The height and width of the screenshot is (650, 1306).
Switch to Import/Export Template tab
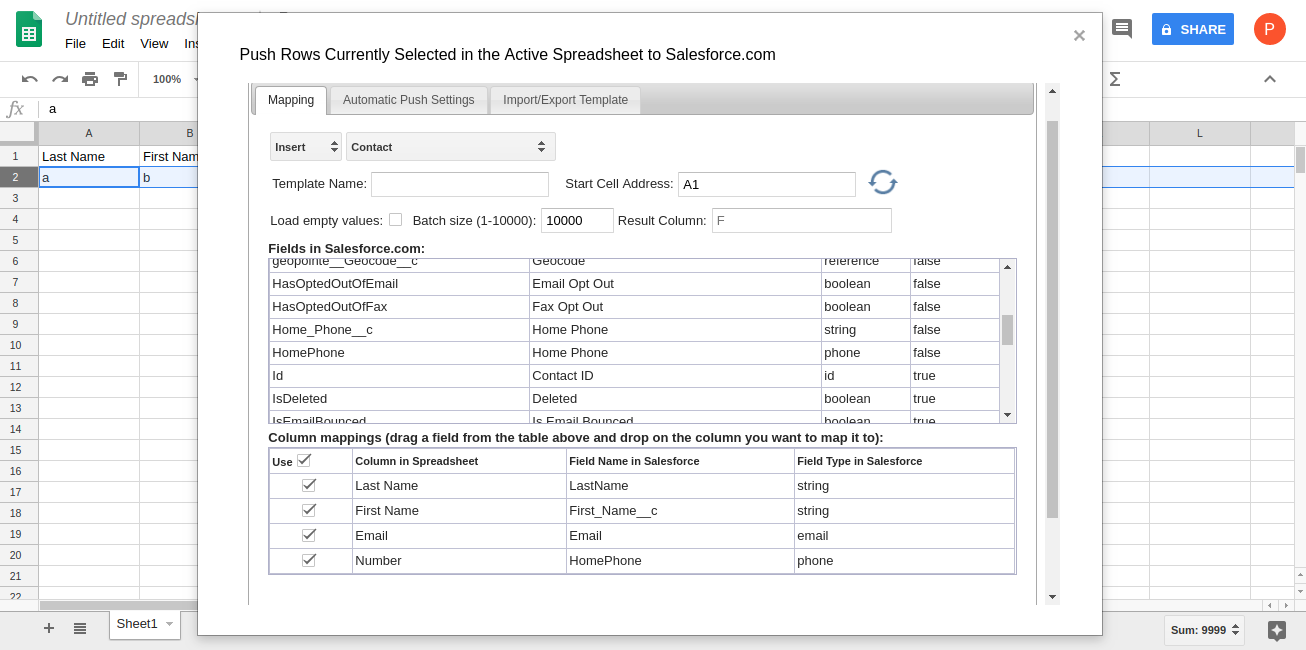565,100
